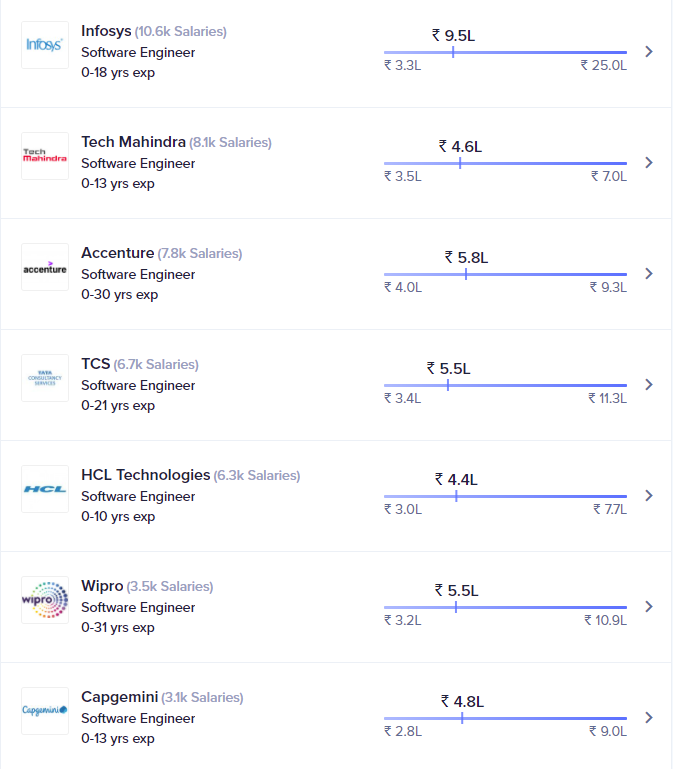This screenshot has width=673, height=769.
Task: Click the Capgemini logo
Action: 45,711
